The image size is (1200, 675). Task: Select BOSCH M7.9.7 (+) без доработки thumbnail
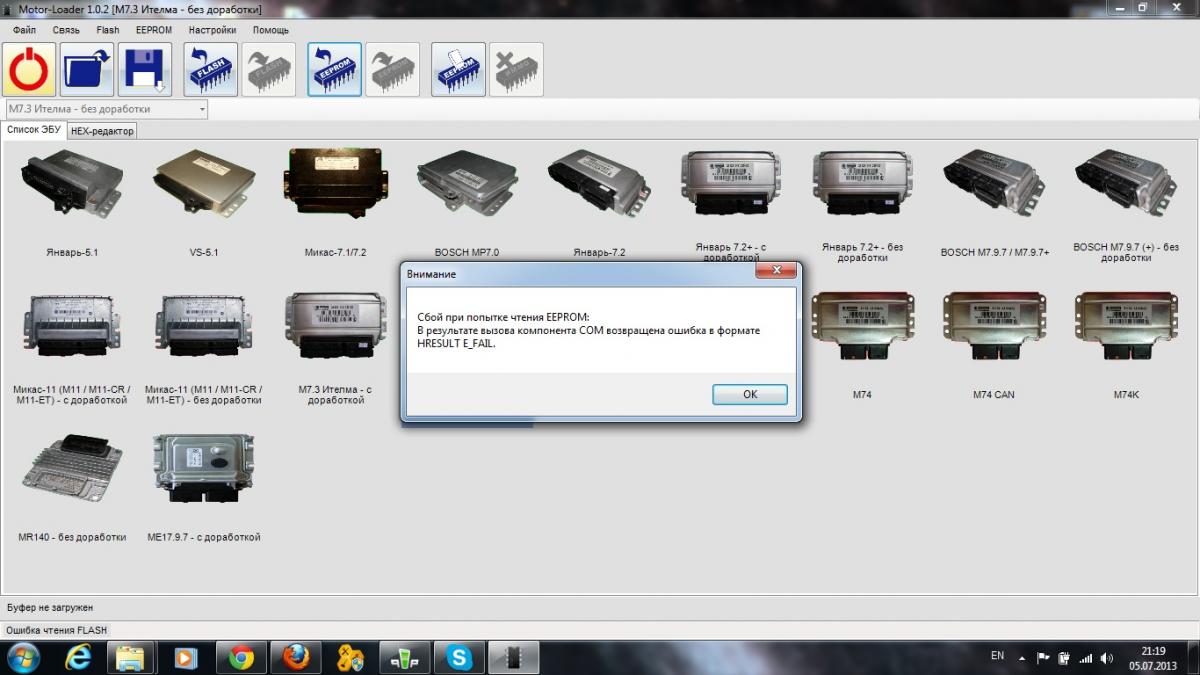[1126, 183]
